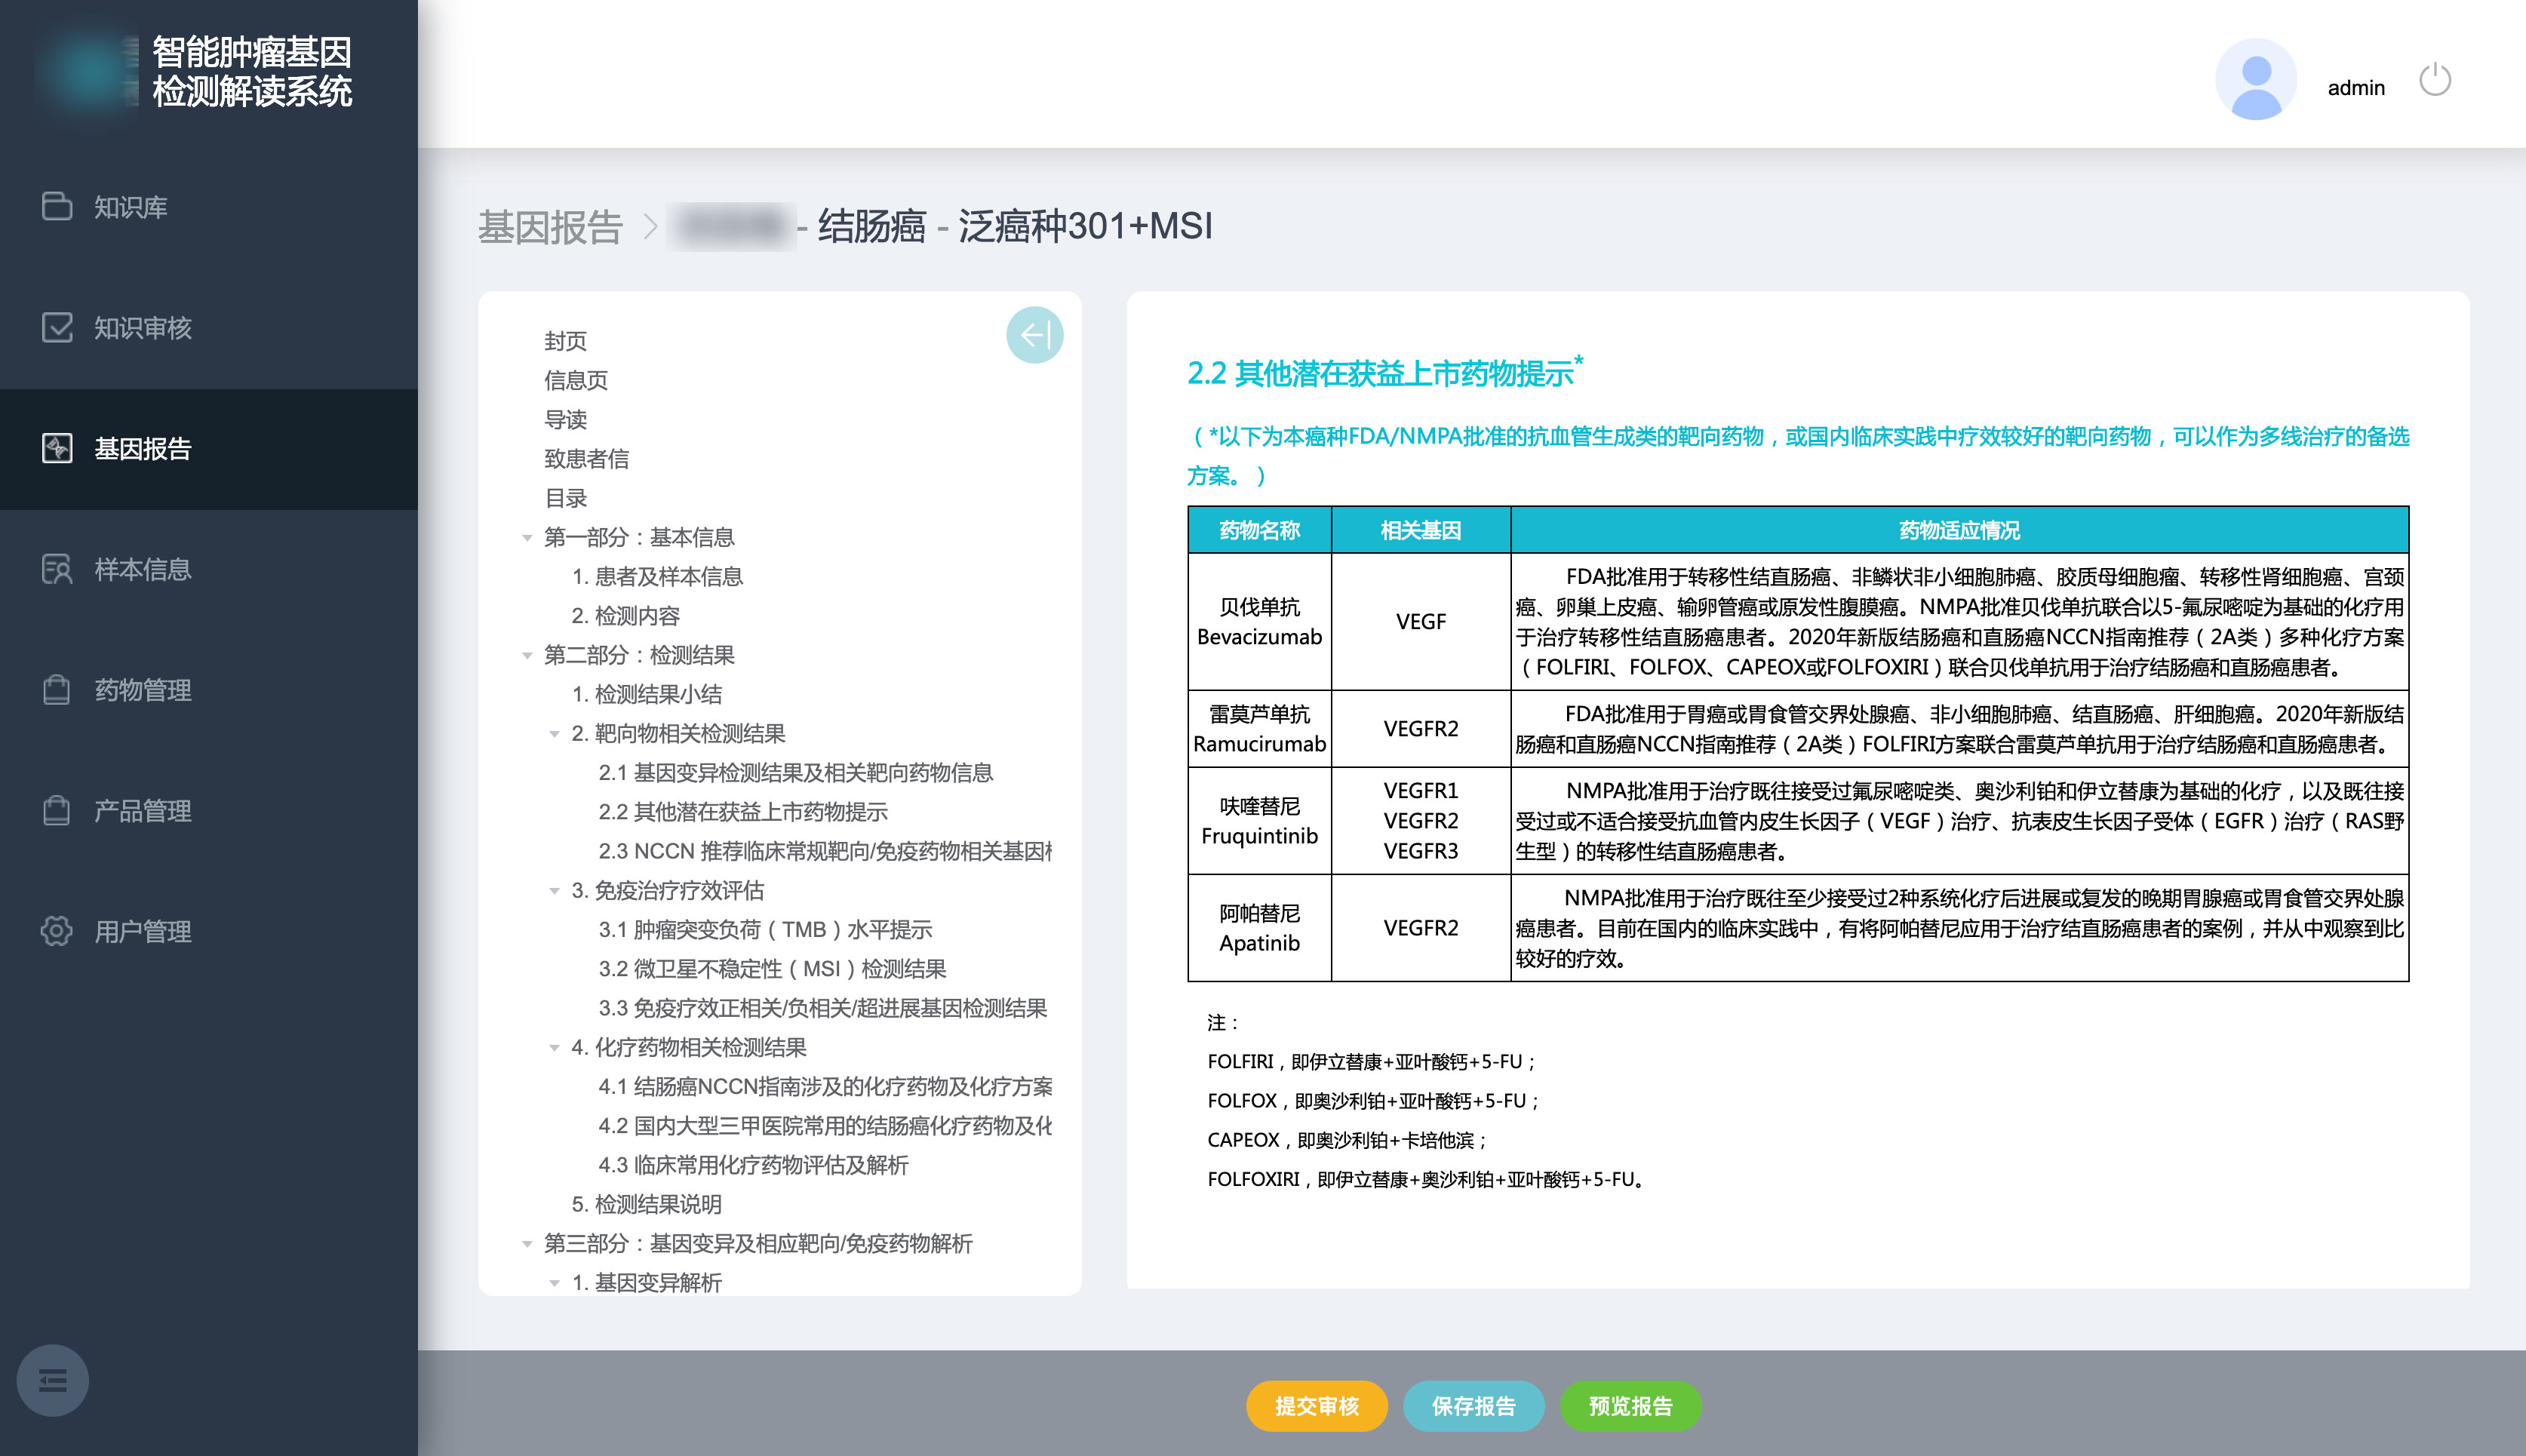This screenshot has width=2526, height=1456.
Task: Click the 产品管理 clipboard icon
Action: [x=57, y=810]
